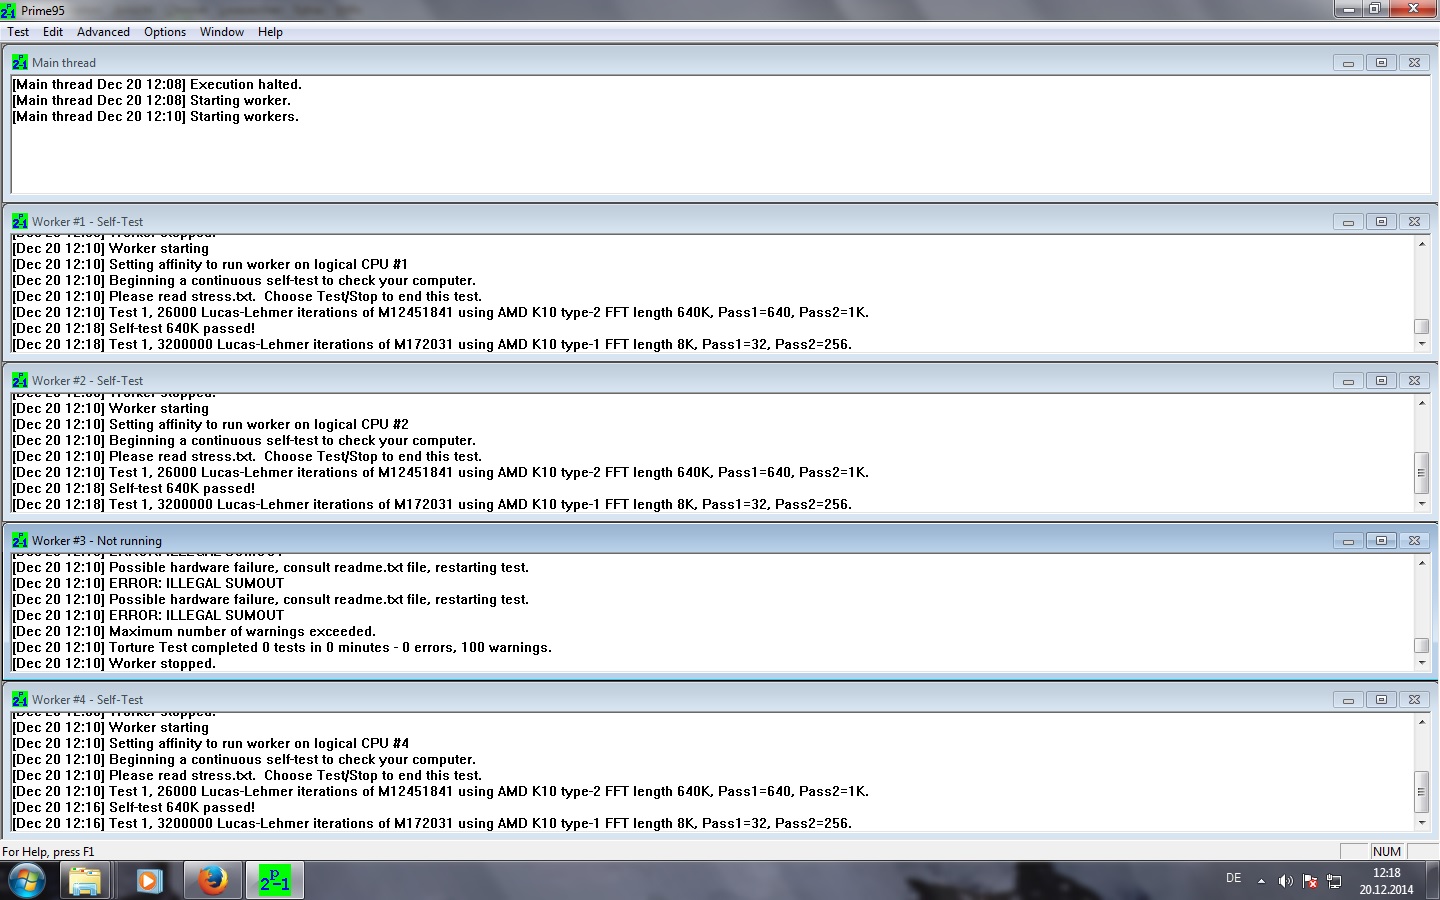Click the Action Center flag icon
The width and height of the screenshot is (1440, 900).
[x=1310, y=881]
